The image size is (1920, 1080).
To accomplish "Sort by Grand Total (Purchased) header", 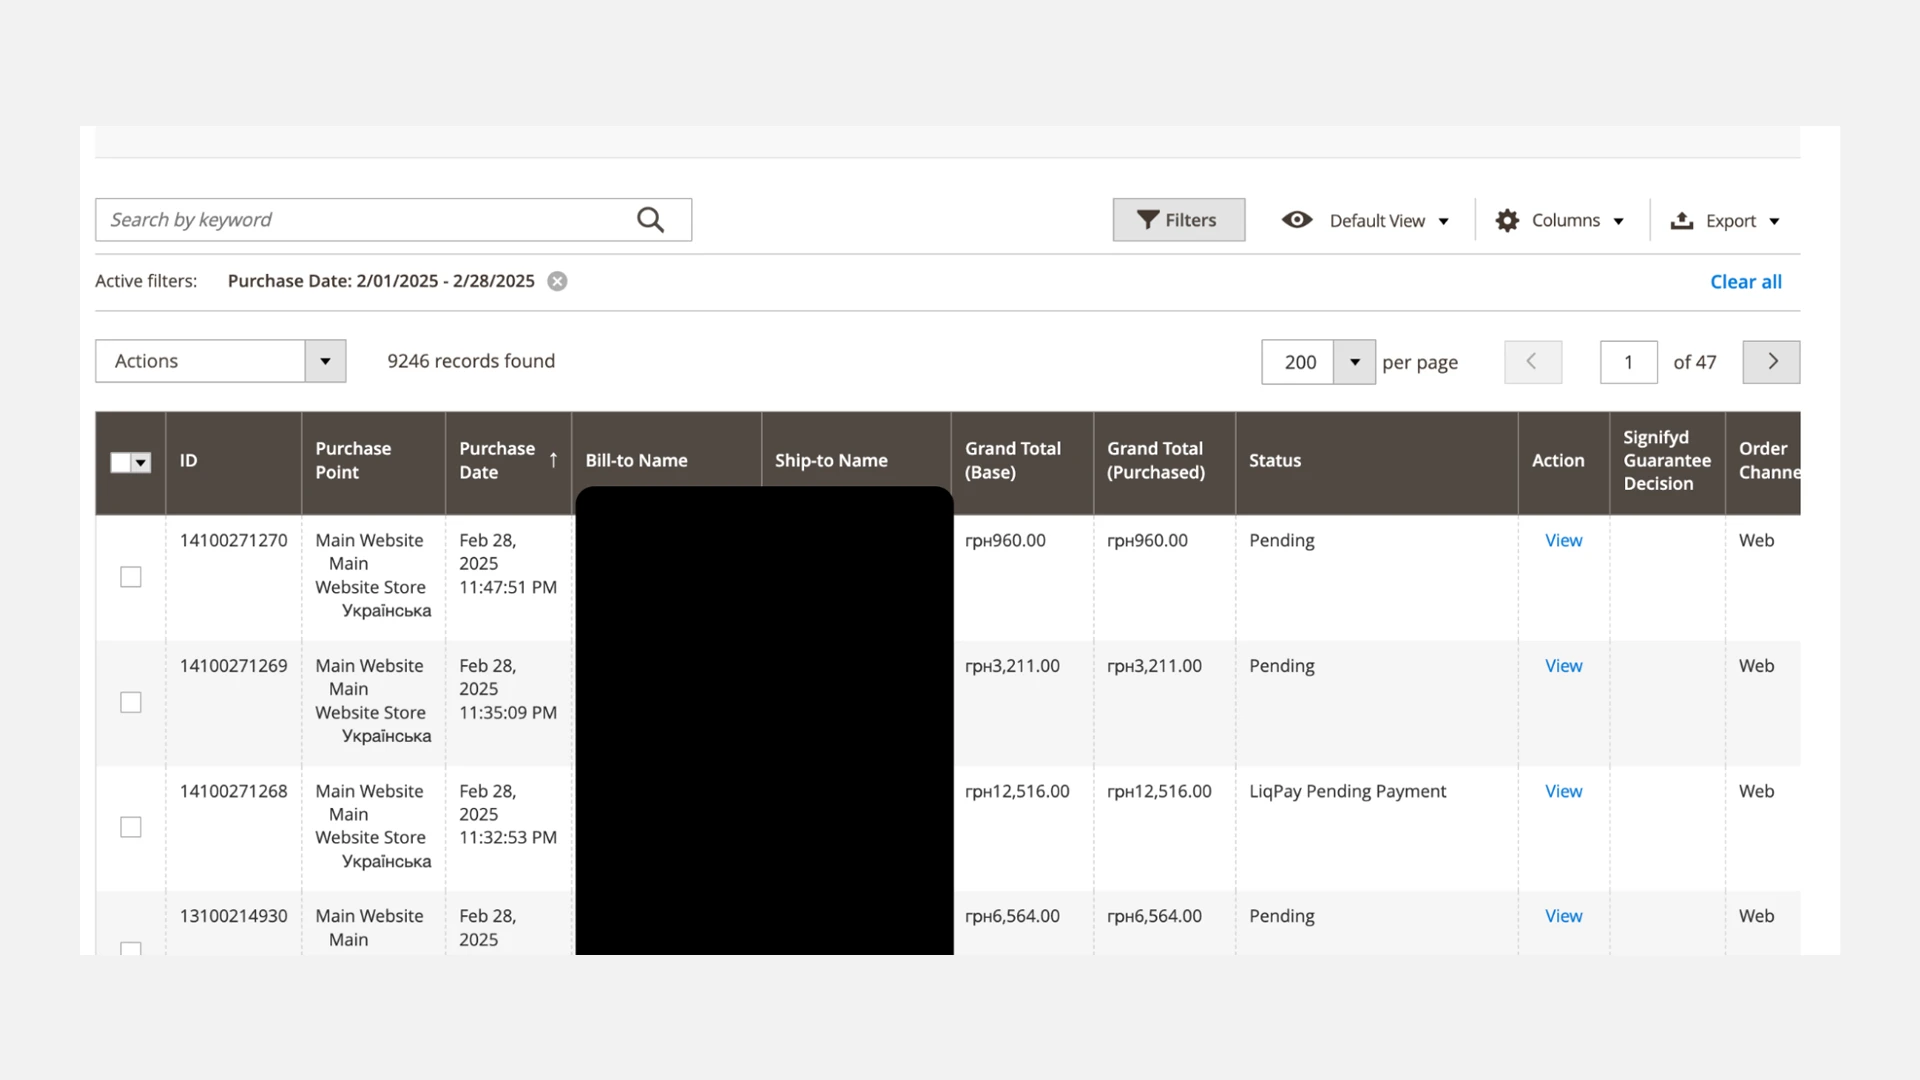I will tap(1164, 461).
